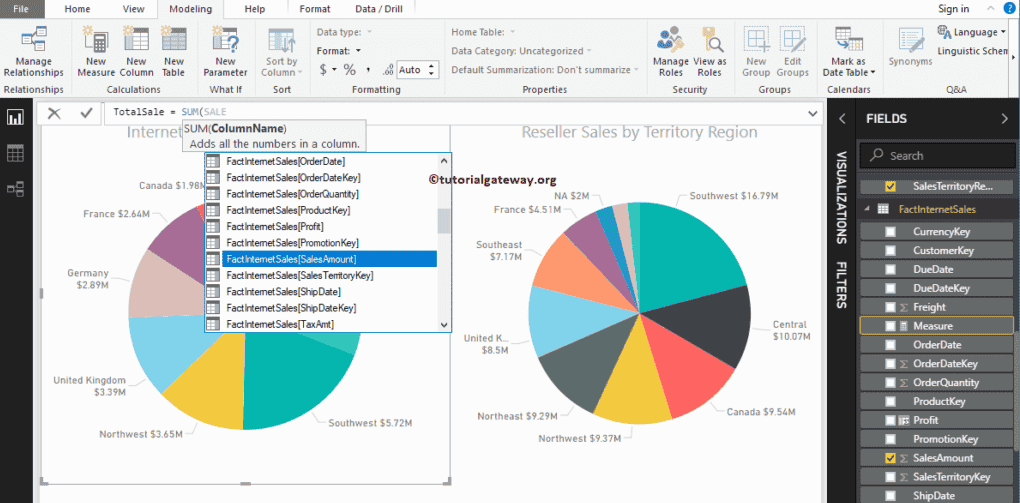Cancel formula with X icon

click(x=54, y=113)
